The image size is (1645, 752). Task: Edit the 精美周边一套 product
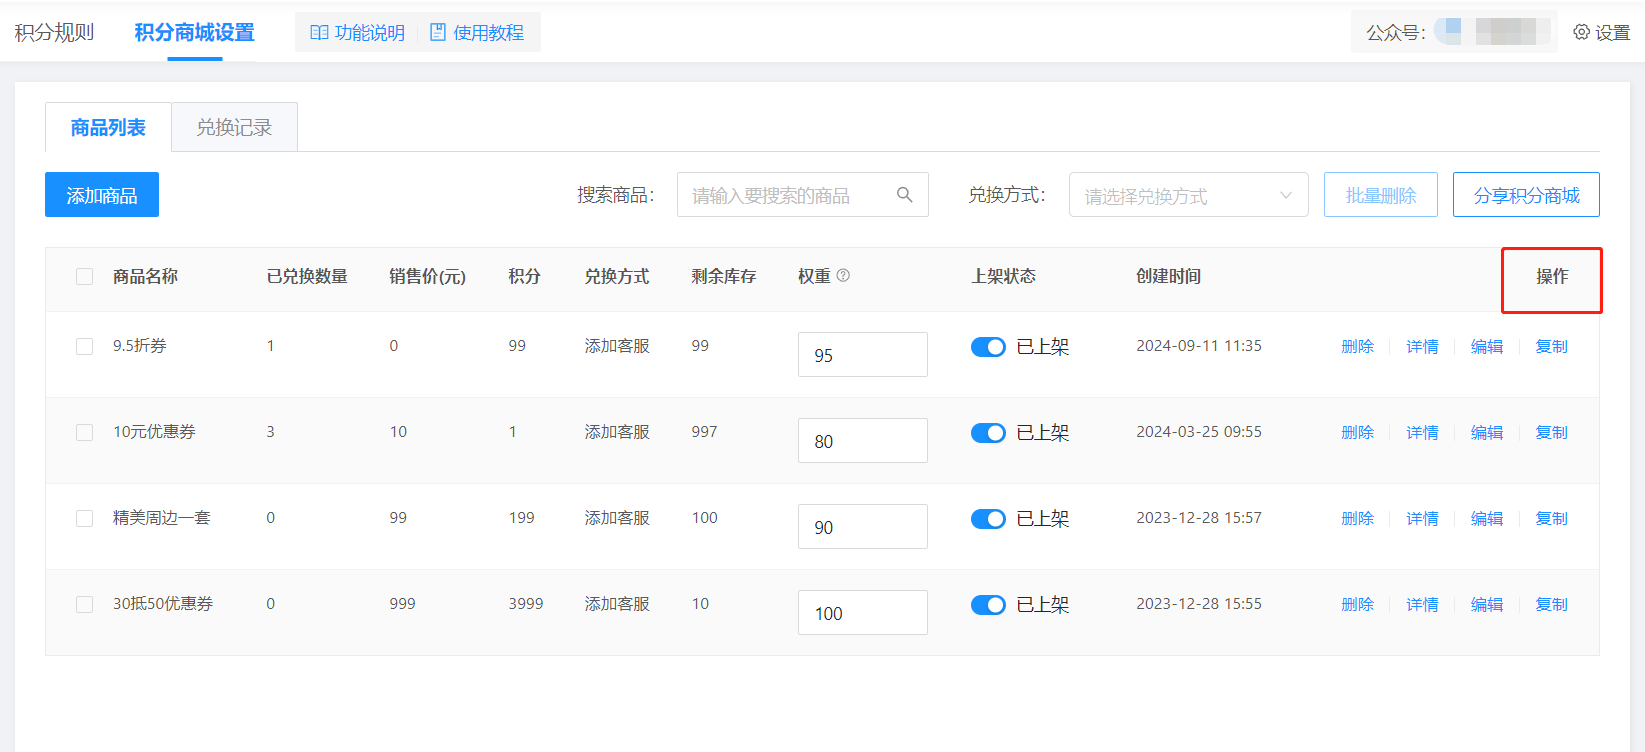click(1487, 518)
